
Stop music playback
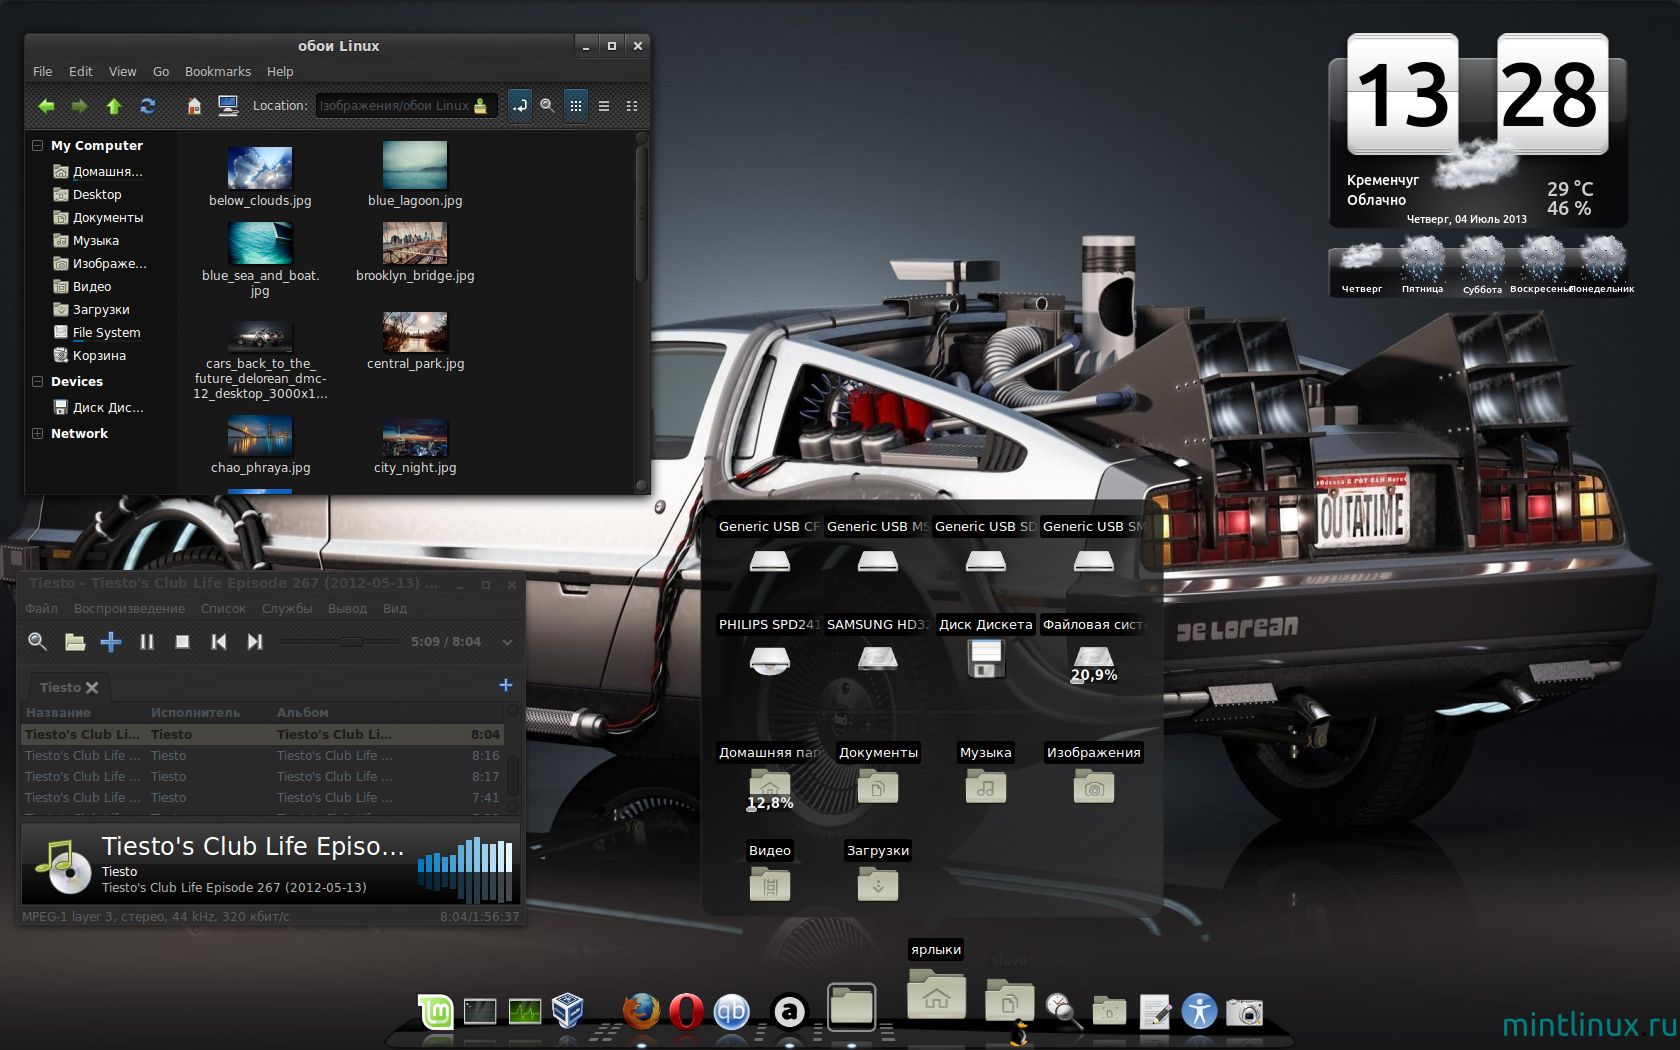point(183,642)
